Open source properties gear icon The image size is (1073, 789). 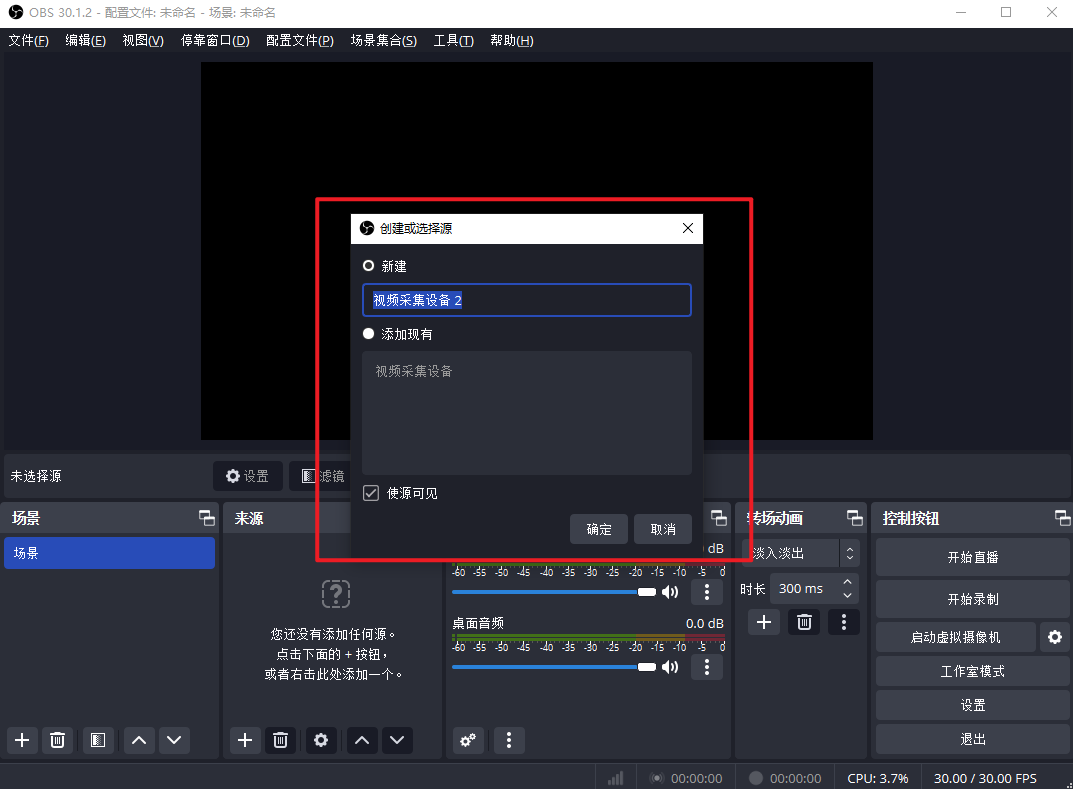click(x=320, y=740)
